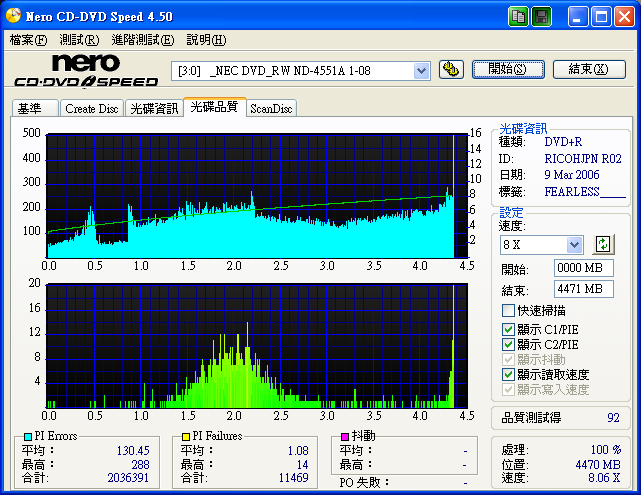Open the 進階測試(E) menu
Viewport: 641px width, 495px height.
click(143, 40)
